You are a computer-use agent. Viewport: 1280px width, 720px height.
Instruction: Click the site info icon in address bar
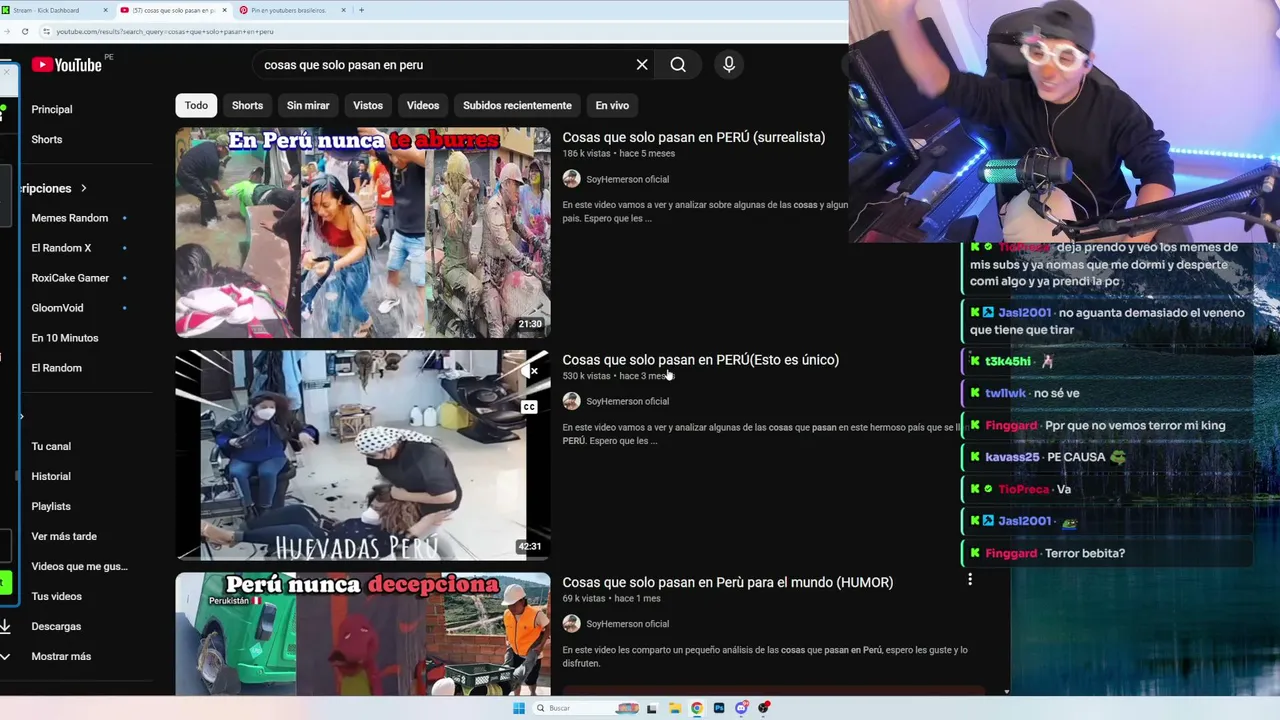(46, 31)
